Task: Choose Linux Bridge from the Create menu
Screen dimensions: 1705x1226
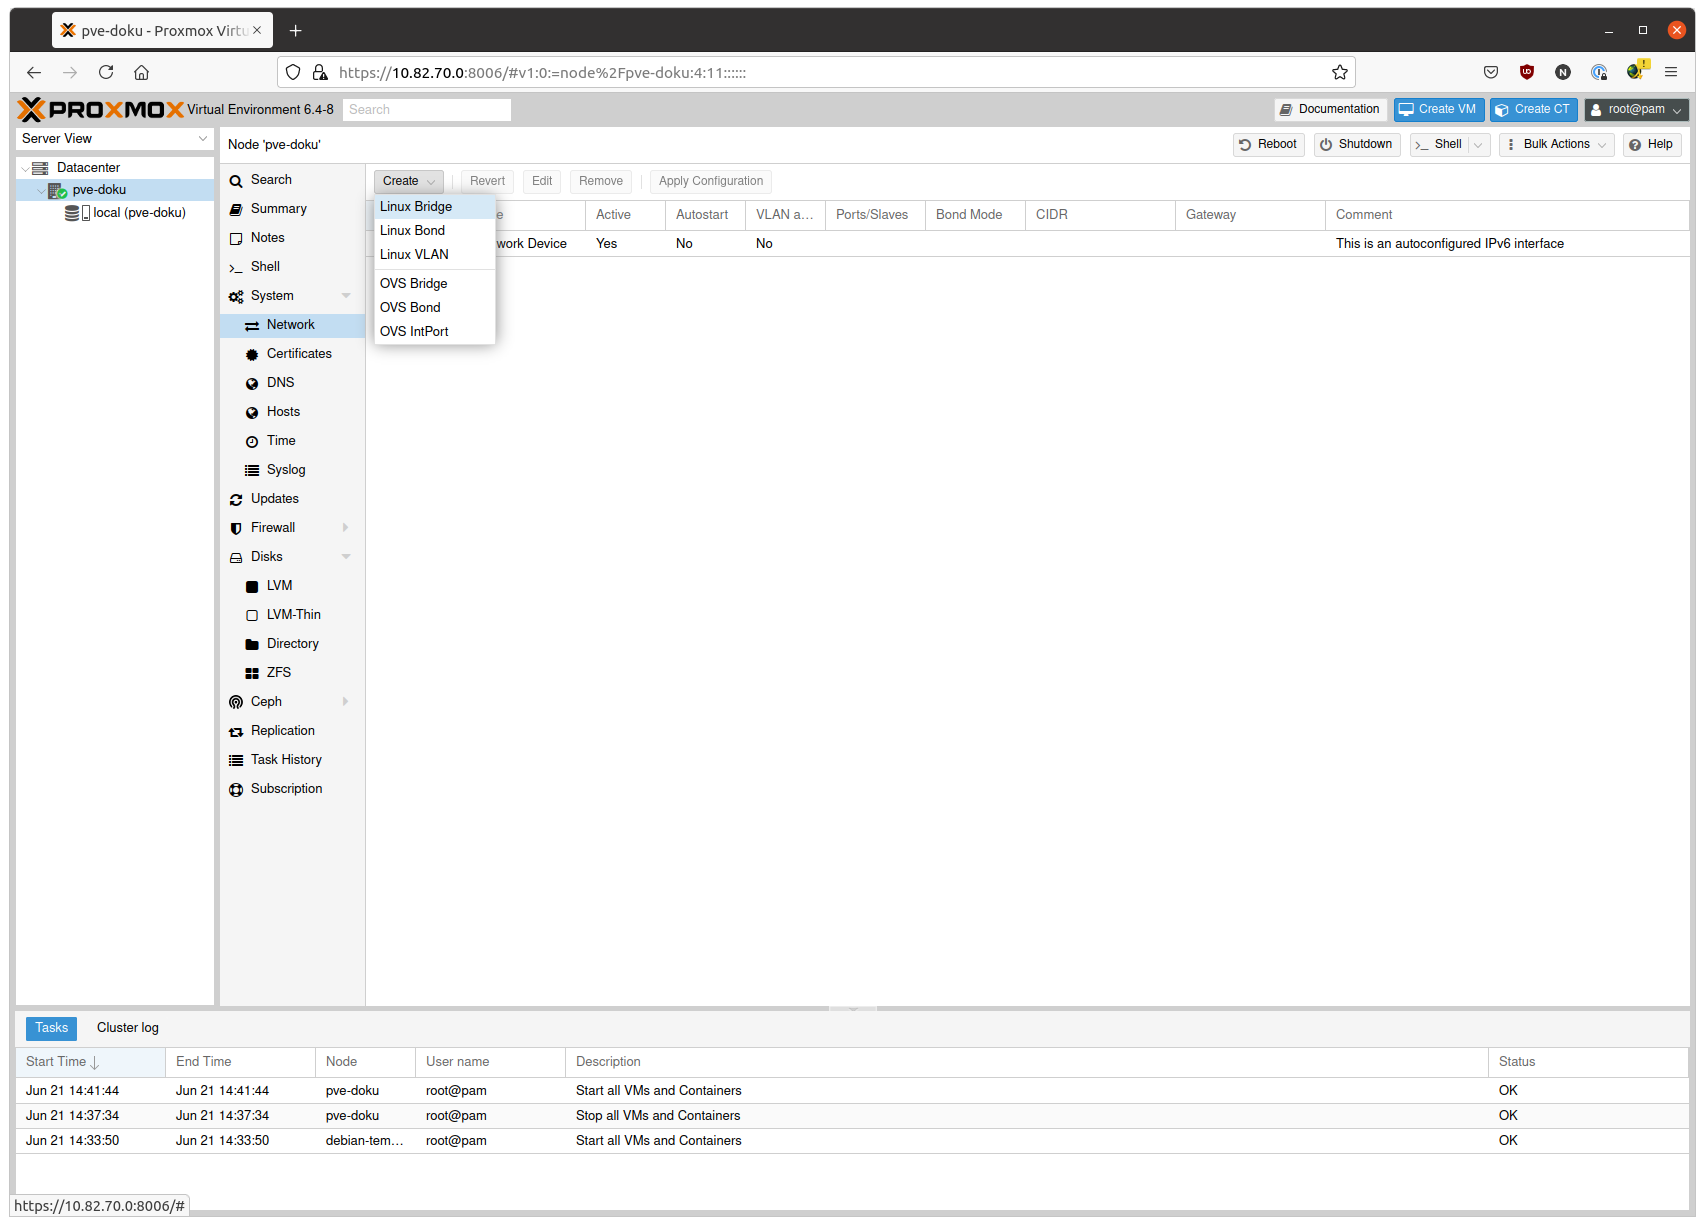Action: coord(416,207)
